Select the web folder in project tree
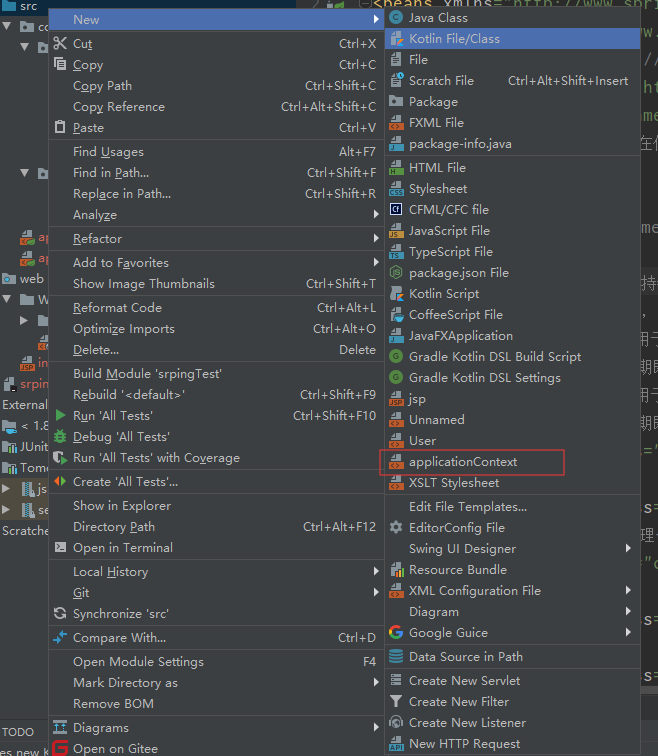 [x=23, y=279]
